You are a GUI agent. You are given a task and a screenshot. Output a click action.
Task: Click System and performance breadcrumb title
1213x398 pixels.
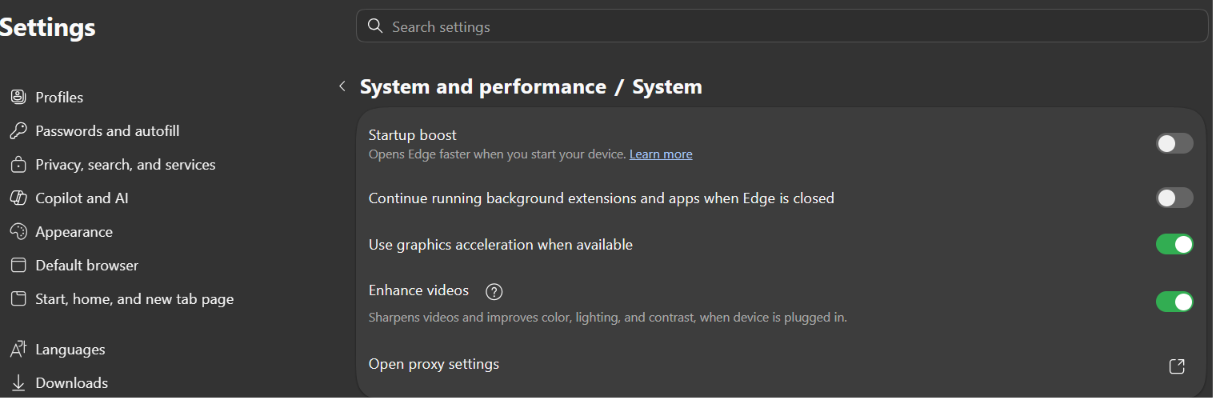(483, 87)
